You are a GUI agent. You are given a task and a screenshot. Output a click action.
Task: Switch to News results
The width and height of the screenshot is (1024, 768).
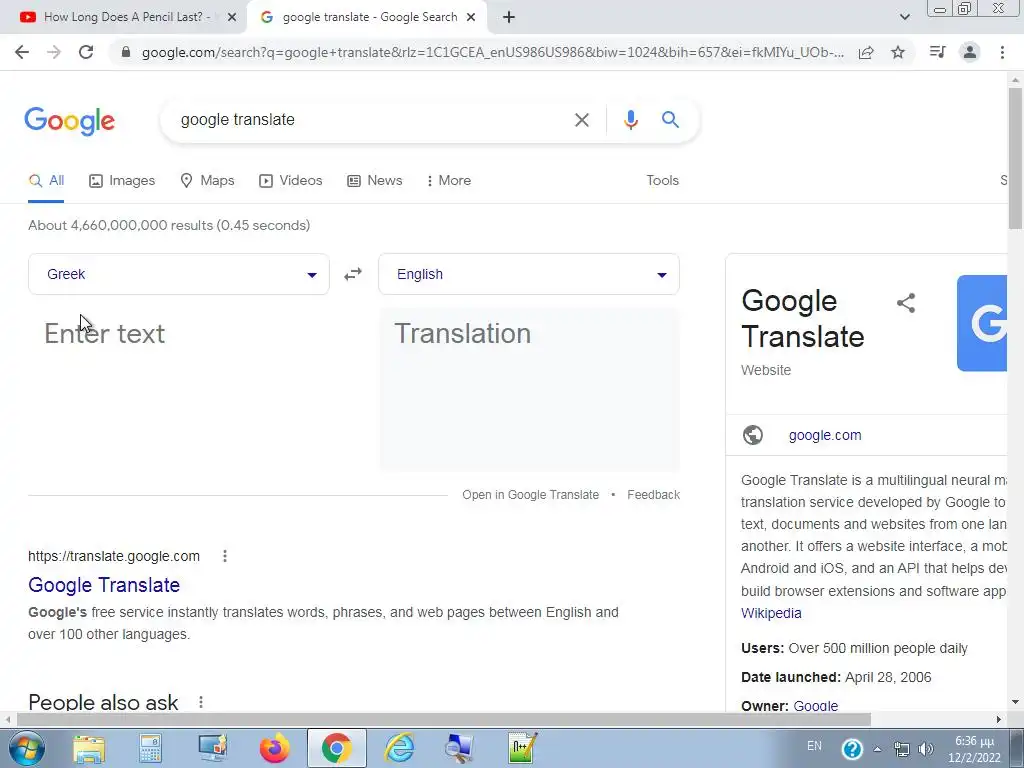click(374, 180)
